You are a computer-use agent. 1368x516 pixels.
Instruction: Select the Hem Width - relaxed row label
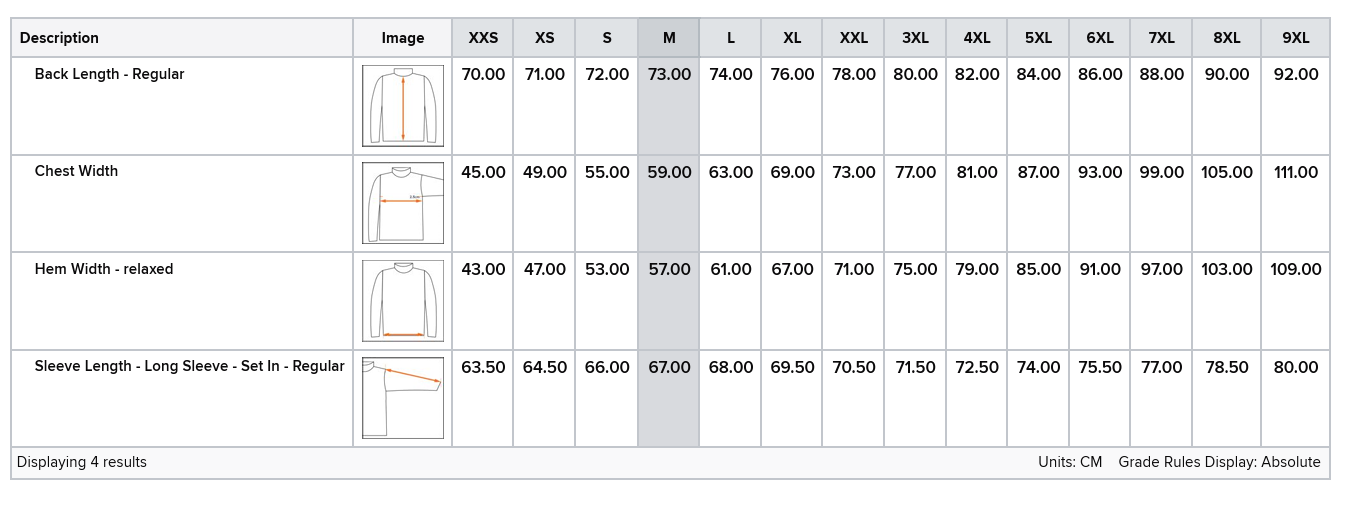104,269
